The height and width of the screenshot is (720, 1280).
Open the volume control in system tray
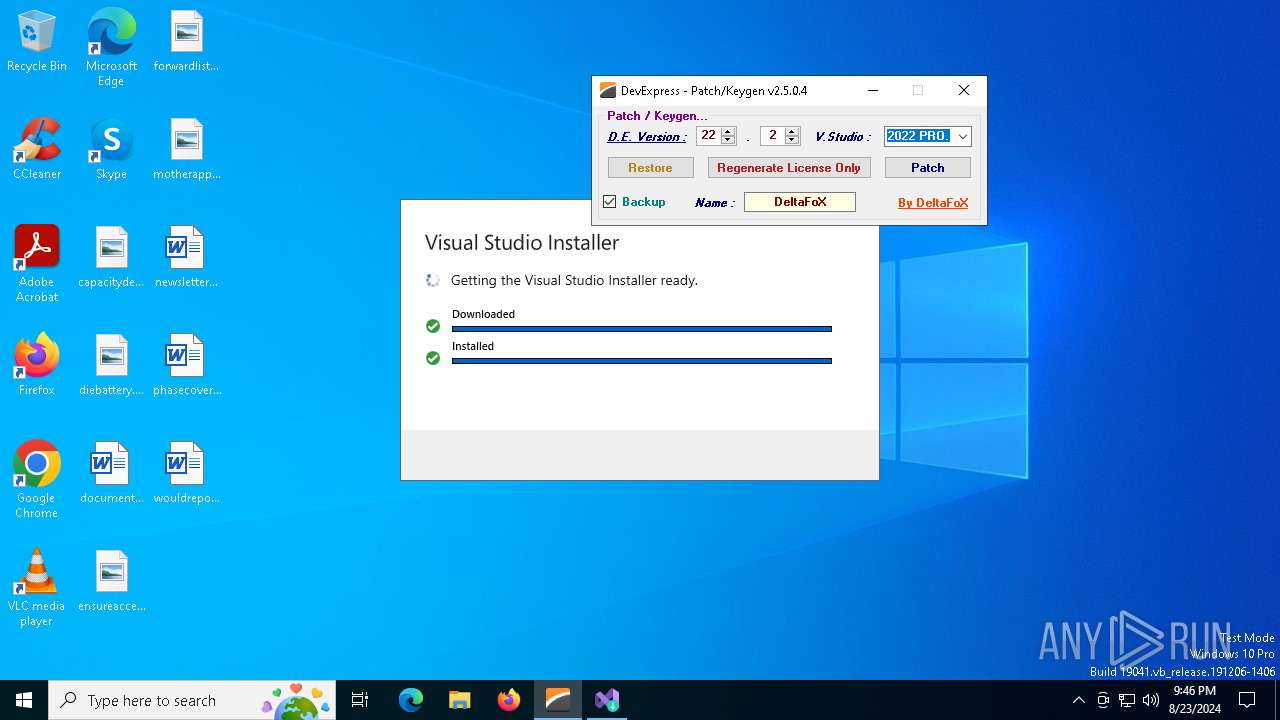tap(1150, 700)
